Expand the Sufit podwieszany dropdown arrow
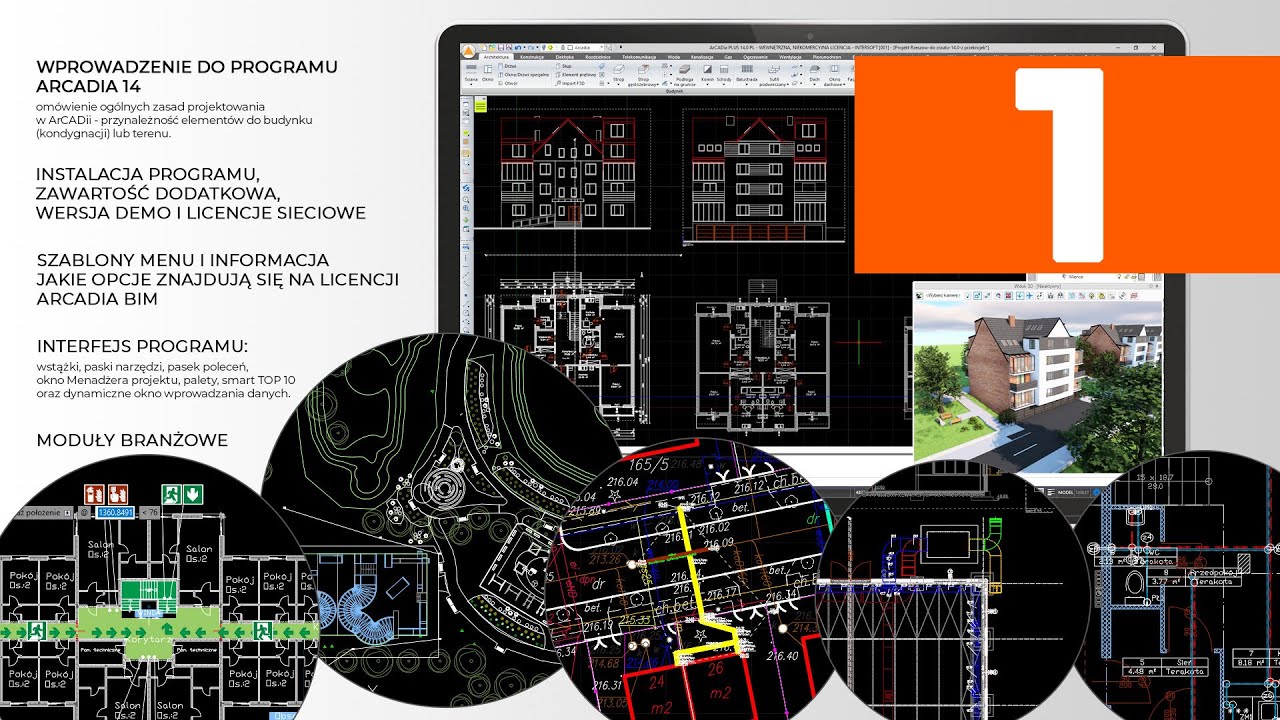 pyautogui.click(x=787, y=85)
